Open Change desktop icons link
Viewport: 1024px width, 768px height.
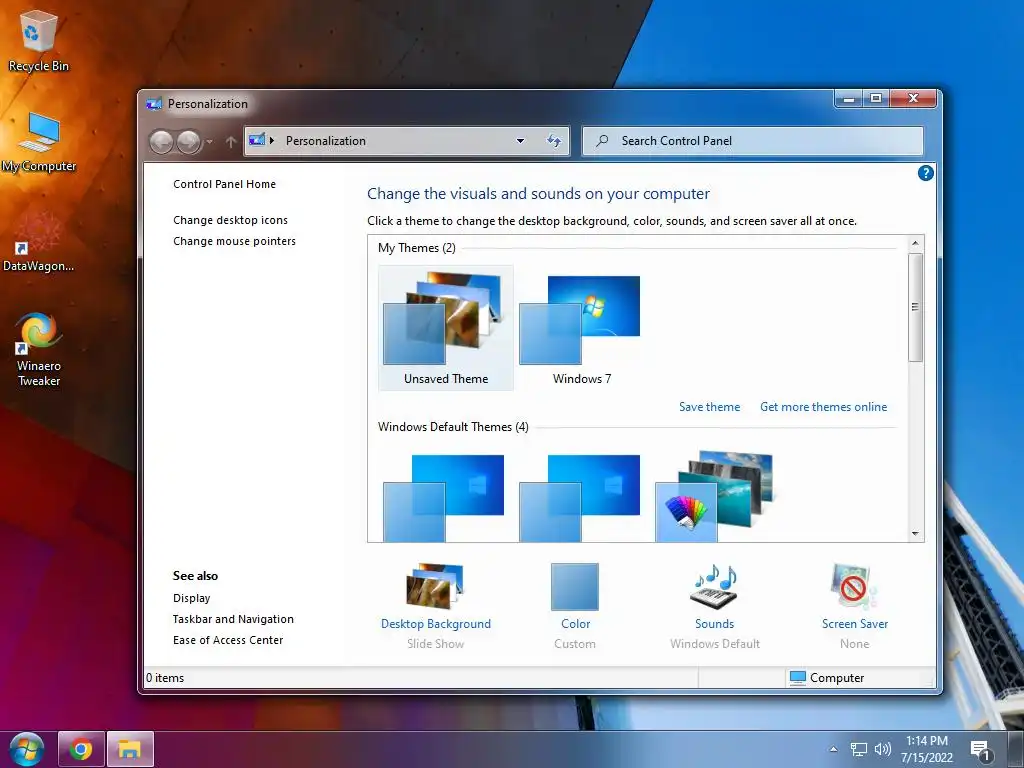coord(231,220)
